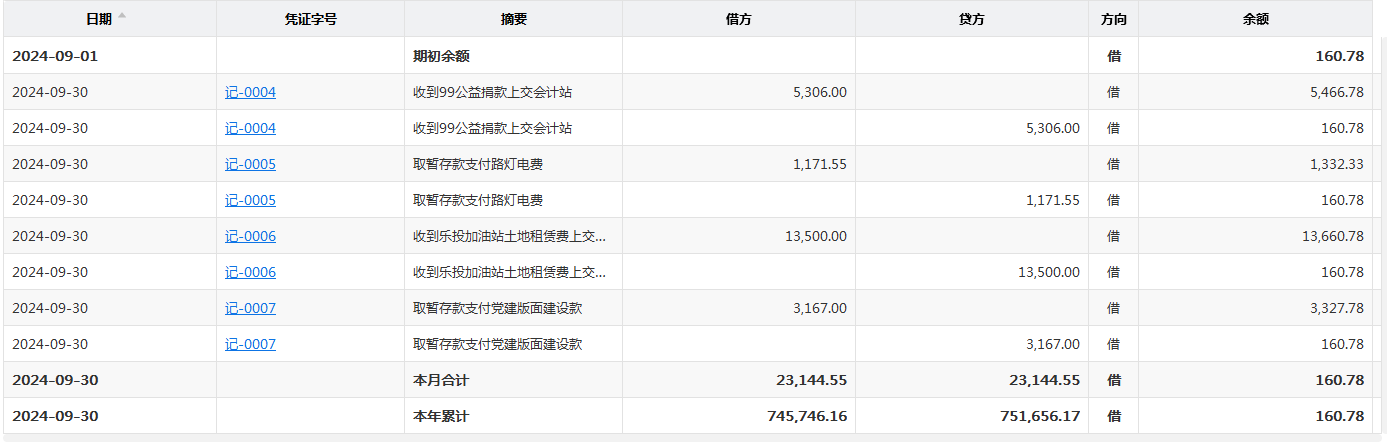Open voucher 记-0007 in the credit 3,167.00 row
This screenshot has width=1387, height=443.
coord(250,344)
